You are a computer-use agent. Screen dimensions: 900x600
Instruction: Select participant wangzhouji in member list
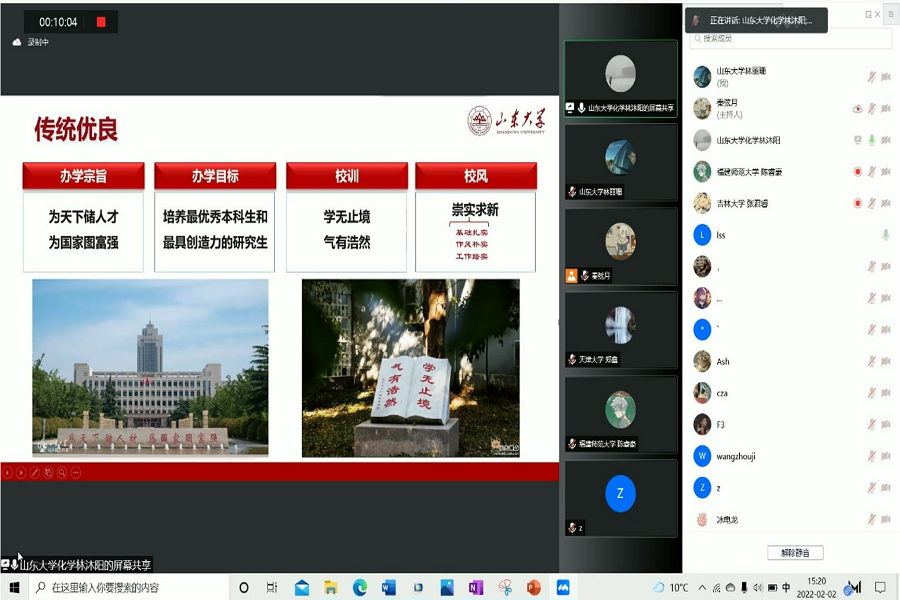coord(792,456)
